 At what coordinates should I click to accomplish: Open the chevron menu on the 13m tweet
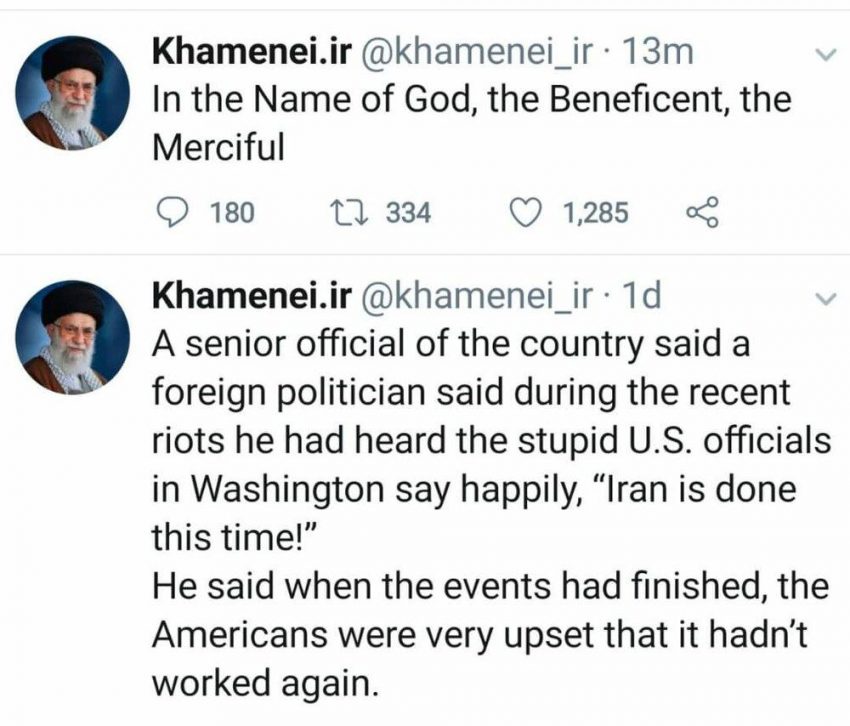click(x=825, y=56)
